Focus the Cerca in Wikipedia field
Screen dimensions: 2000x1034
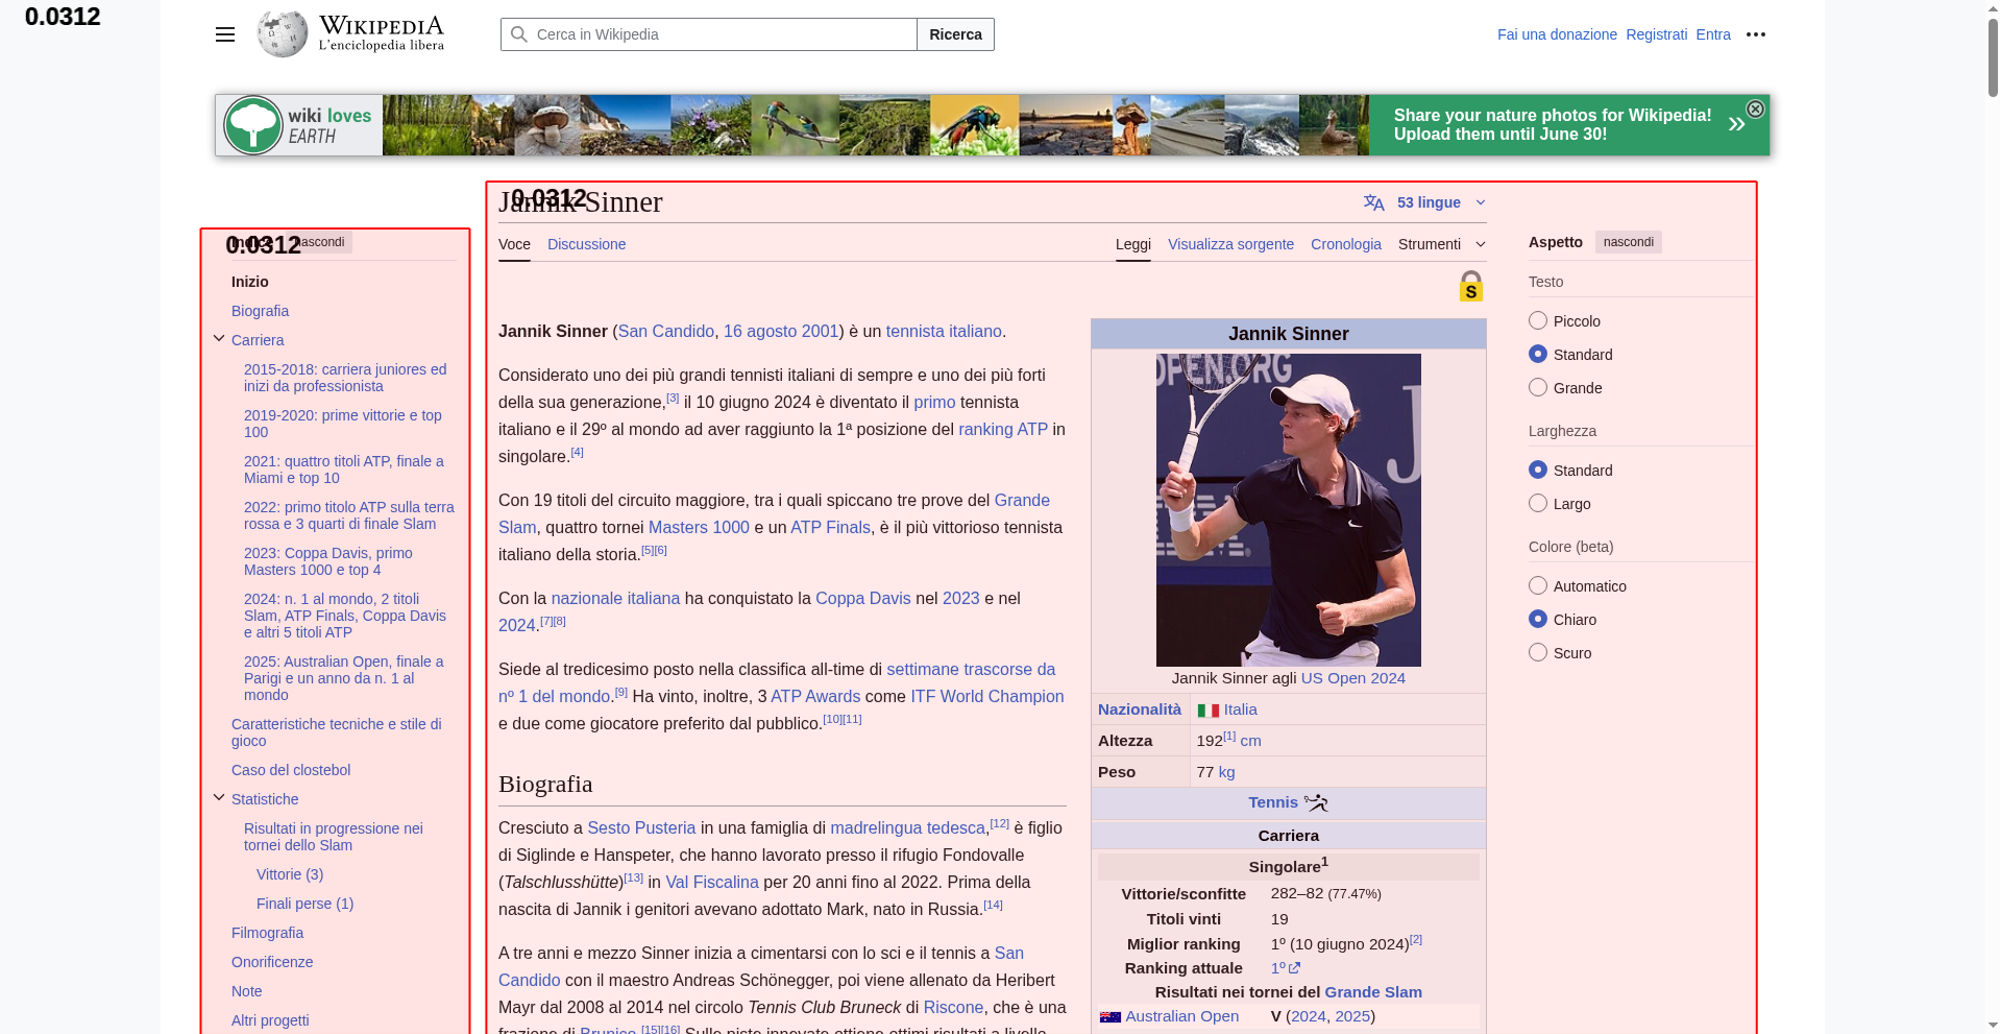tap(708, 34)
